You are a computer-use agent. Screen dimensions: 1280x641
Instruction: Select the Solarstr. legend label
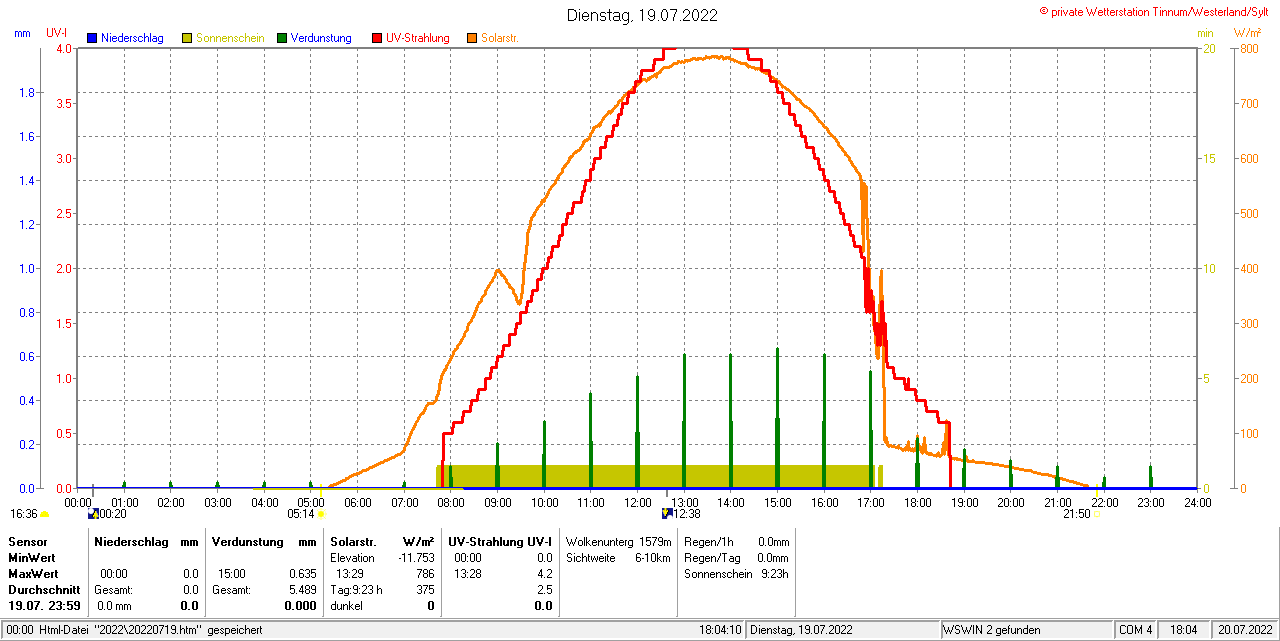point(500,38)
